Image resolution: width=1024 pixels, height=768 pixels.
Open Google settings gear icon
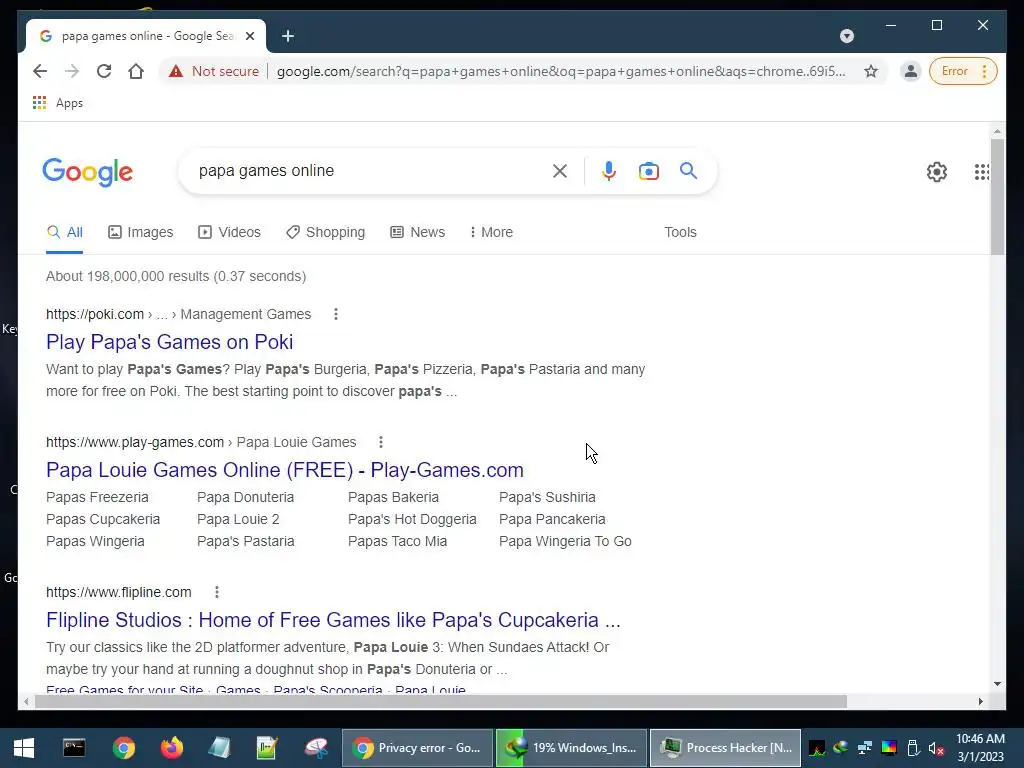pyautogui.click(x=936, y=172)
